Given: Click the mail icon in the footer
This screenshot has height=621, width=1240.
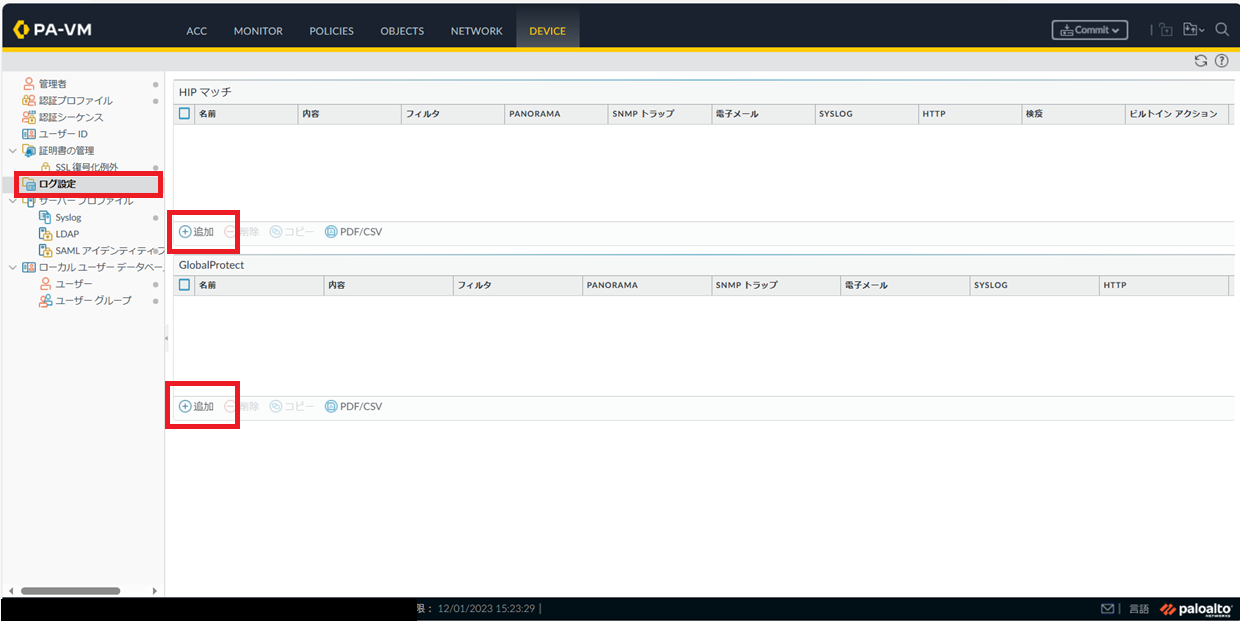Looking at the screenshot, I should coord(1107,609).
